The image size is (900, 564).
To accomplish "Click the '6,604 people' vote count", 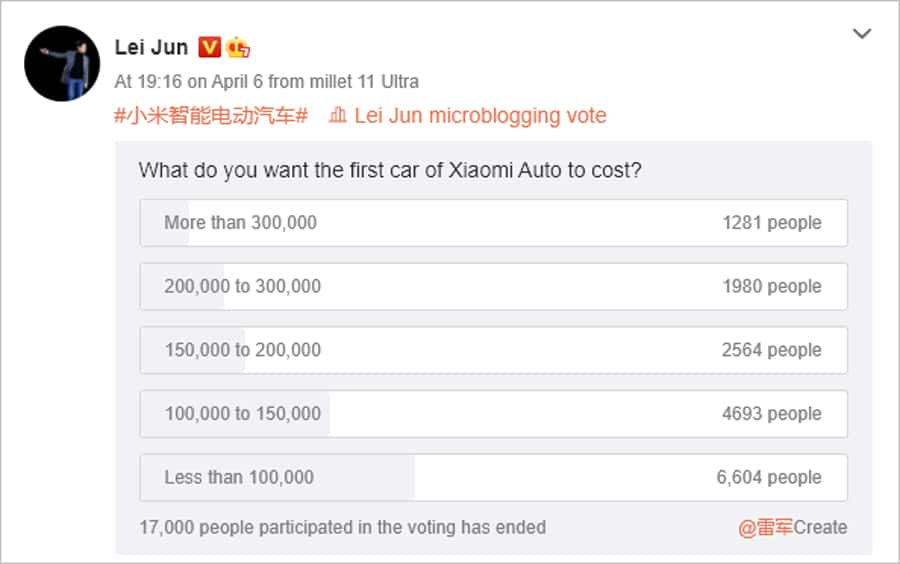I will point(769,478).
